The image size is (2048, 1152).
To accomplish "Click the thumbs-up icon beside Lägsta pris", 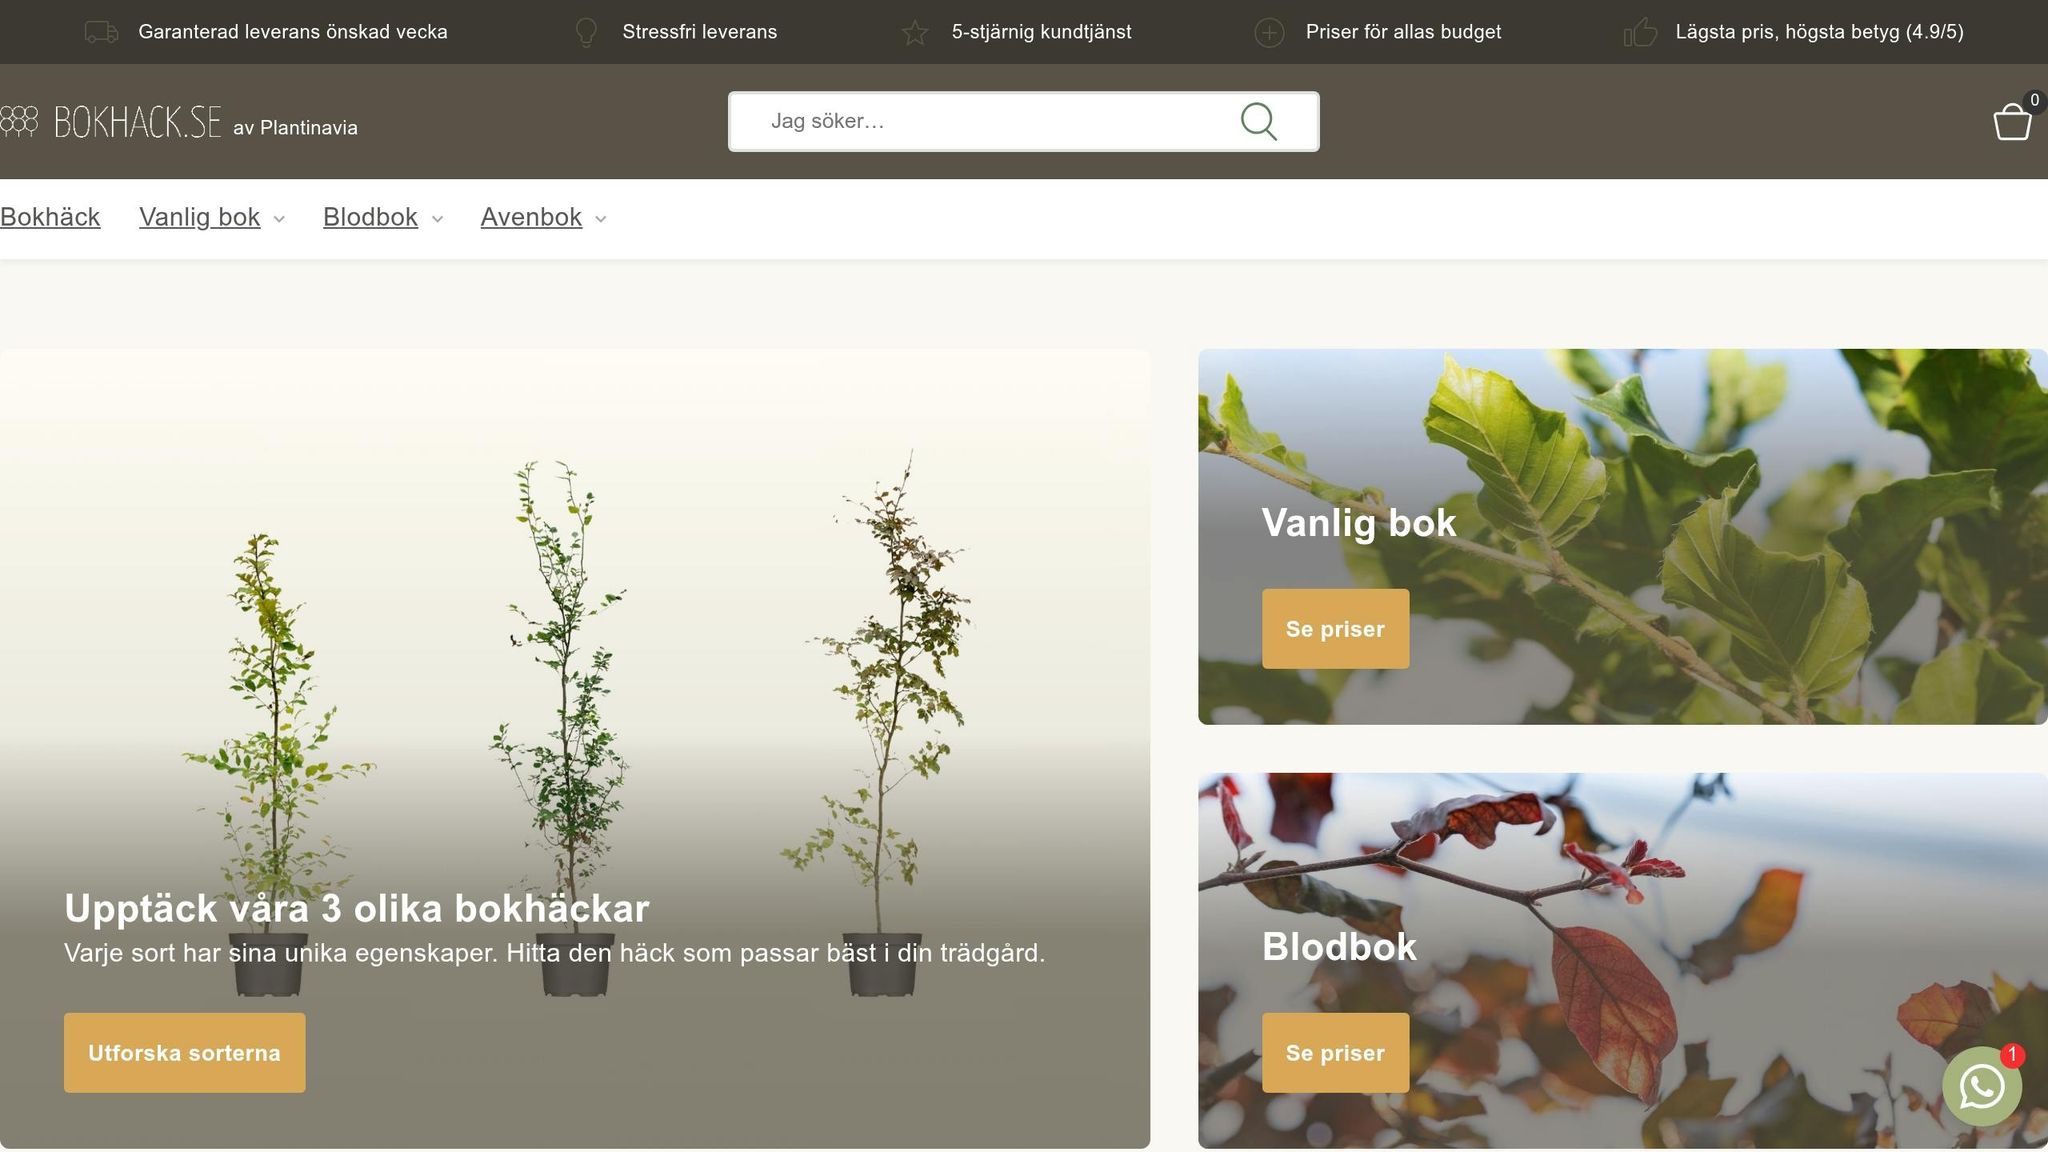I will pos(1640,33).
